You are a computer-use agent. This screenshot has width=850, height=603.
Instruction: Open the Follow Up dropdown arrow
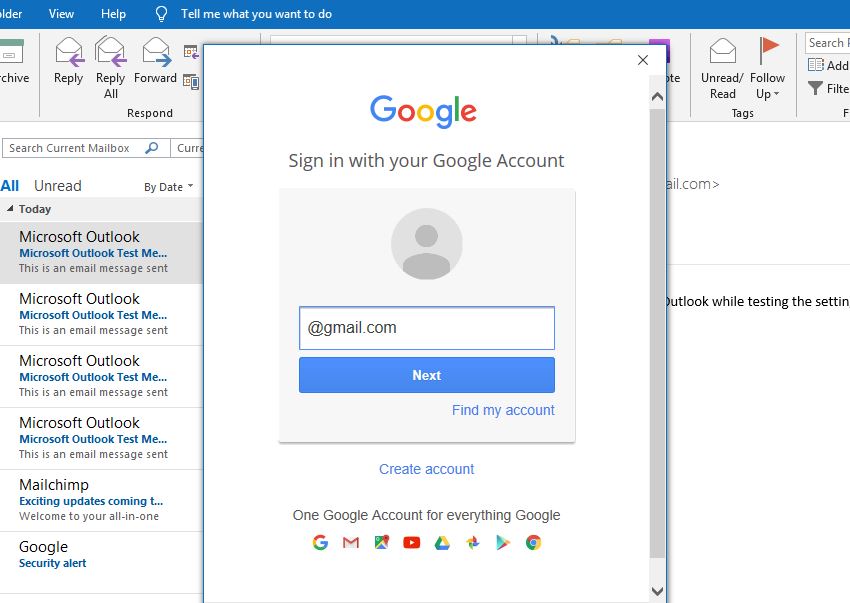coord(777,94)
